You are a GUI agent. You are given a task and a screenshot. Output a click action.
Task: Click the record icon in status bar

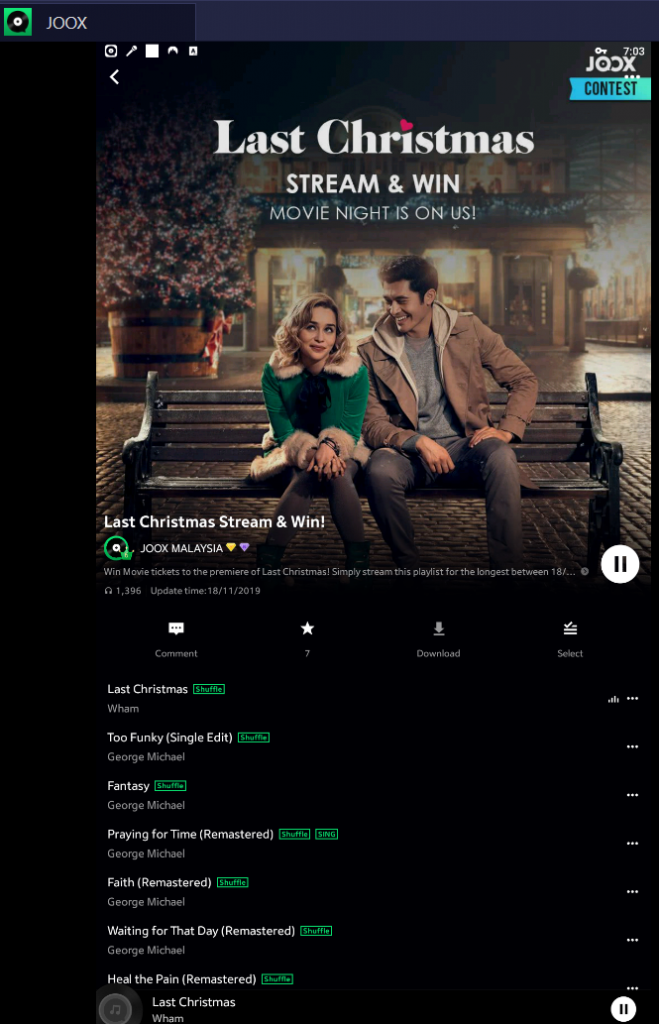(x=111, y=51)
